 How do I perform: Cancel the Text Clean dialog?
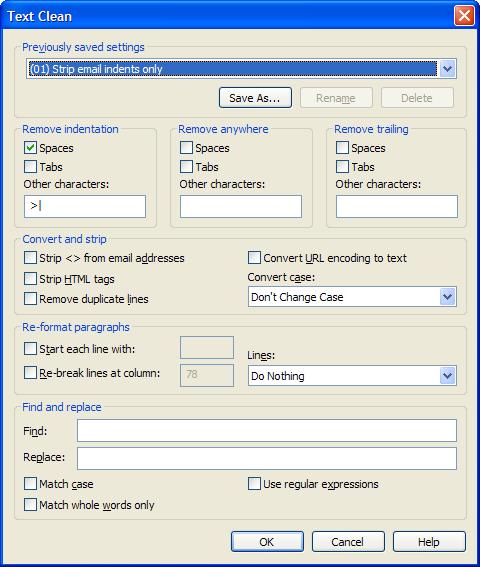[348, 542]
